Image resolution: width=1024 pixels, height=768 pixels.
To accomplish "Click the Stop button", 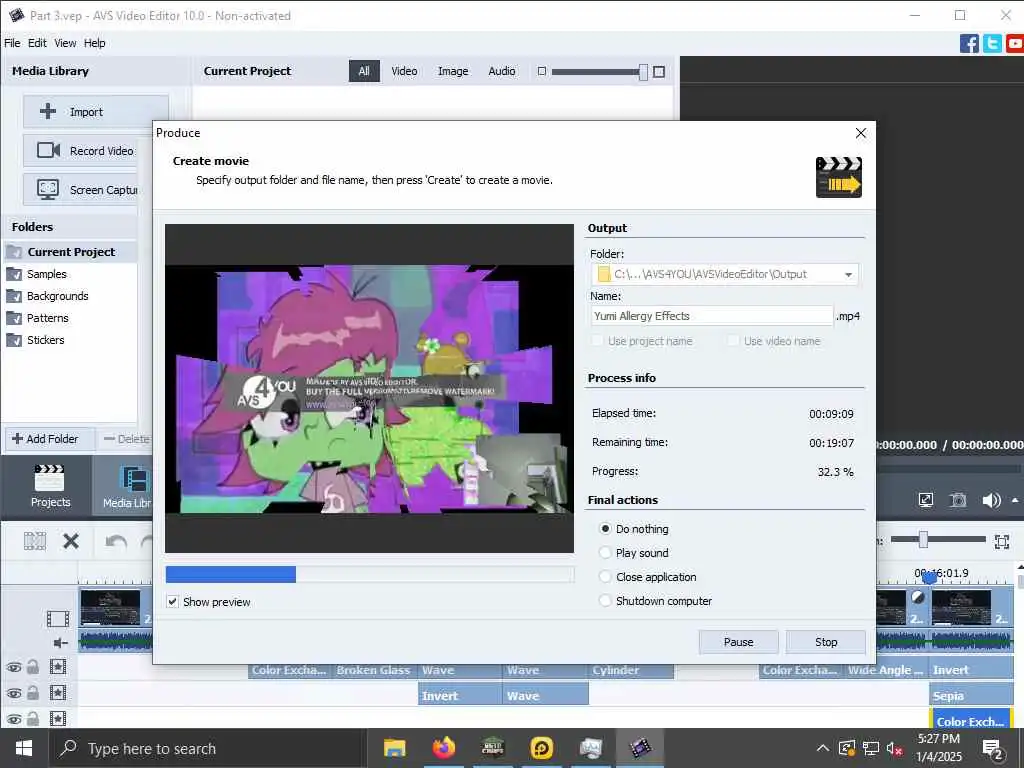I will coord(825,642).
